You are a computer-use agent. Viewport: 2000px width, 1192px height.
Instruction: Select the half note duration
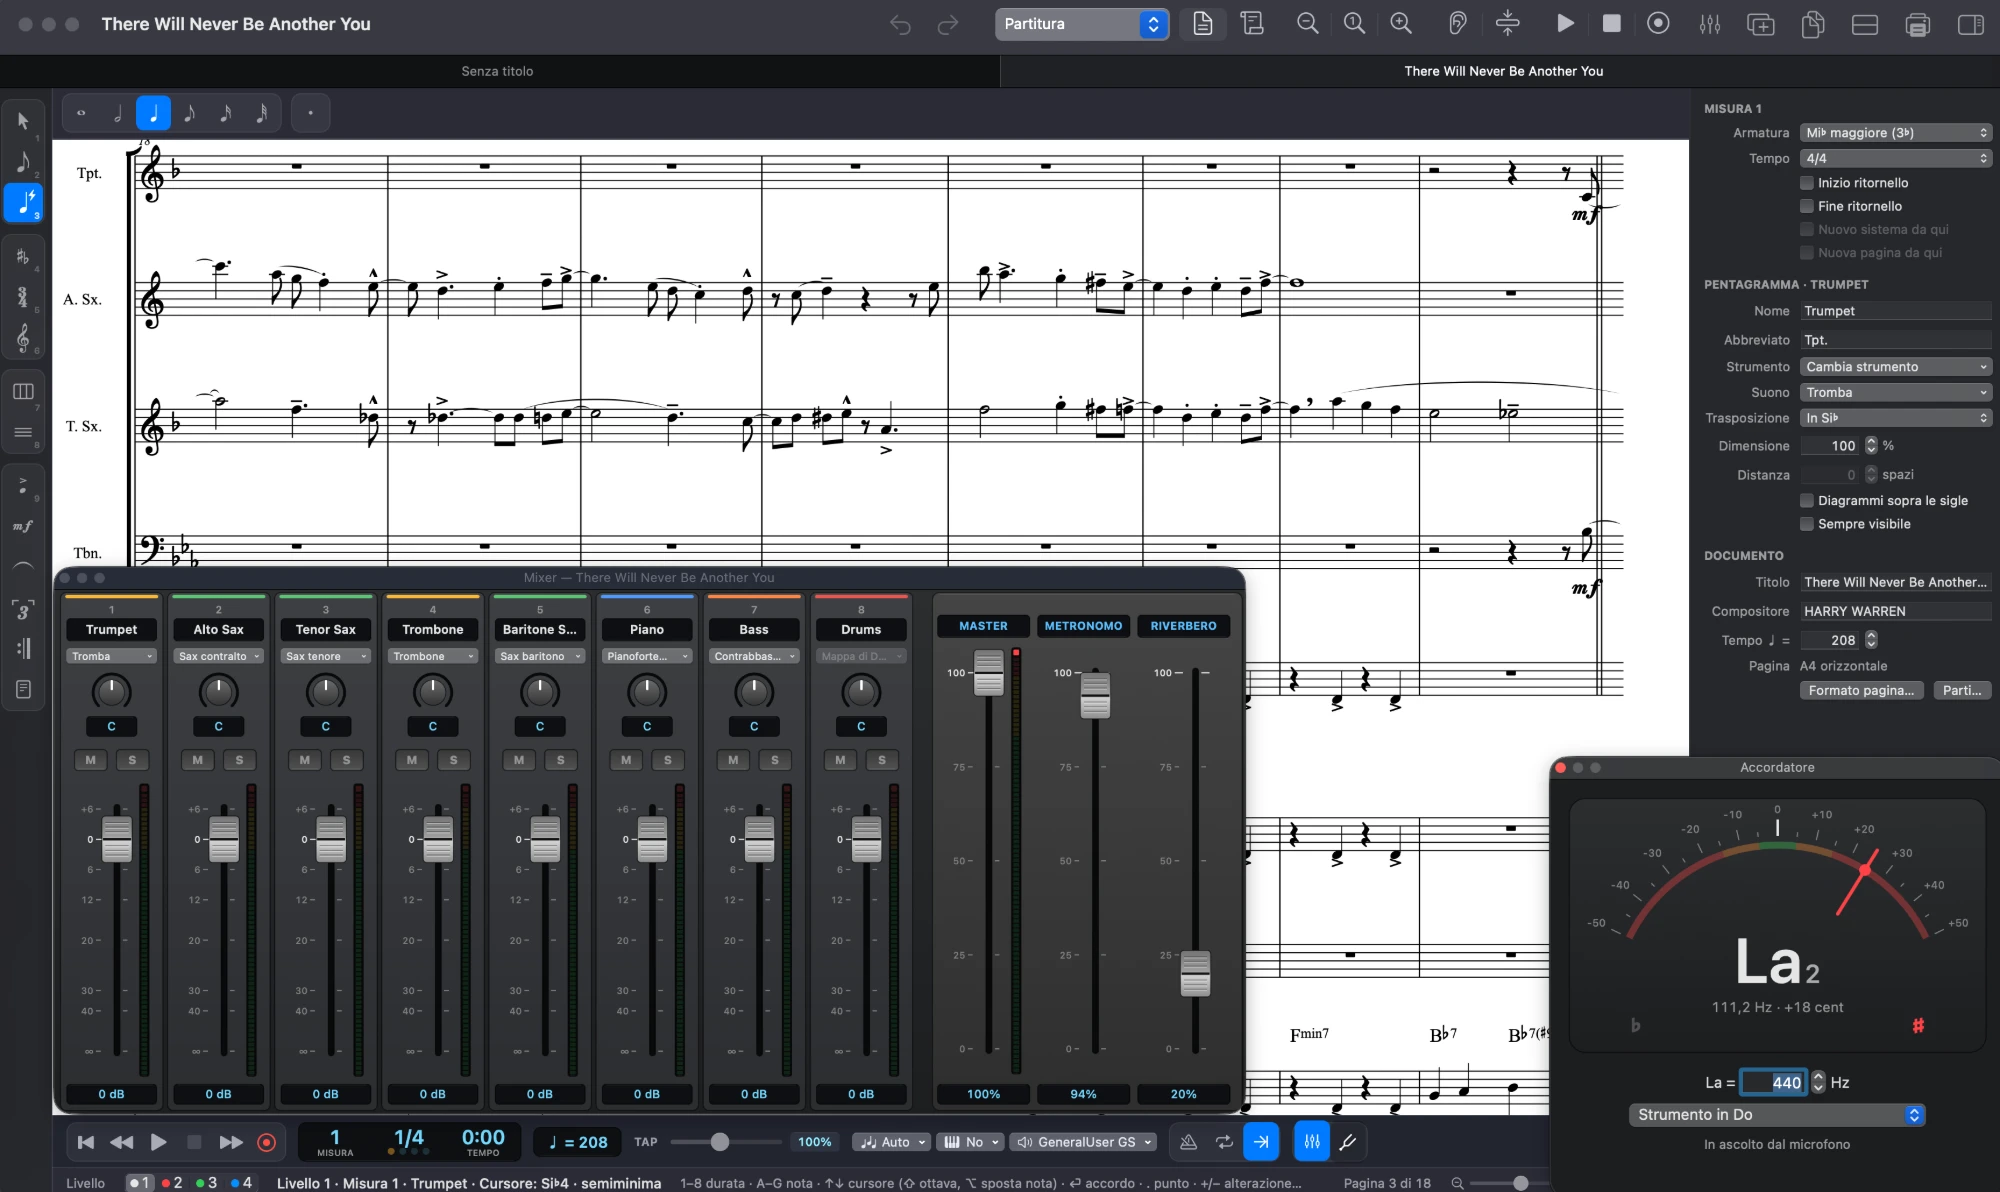[118, 114]
